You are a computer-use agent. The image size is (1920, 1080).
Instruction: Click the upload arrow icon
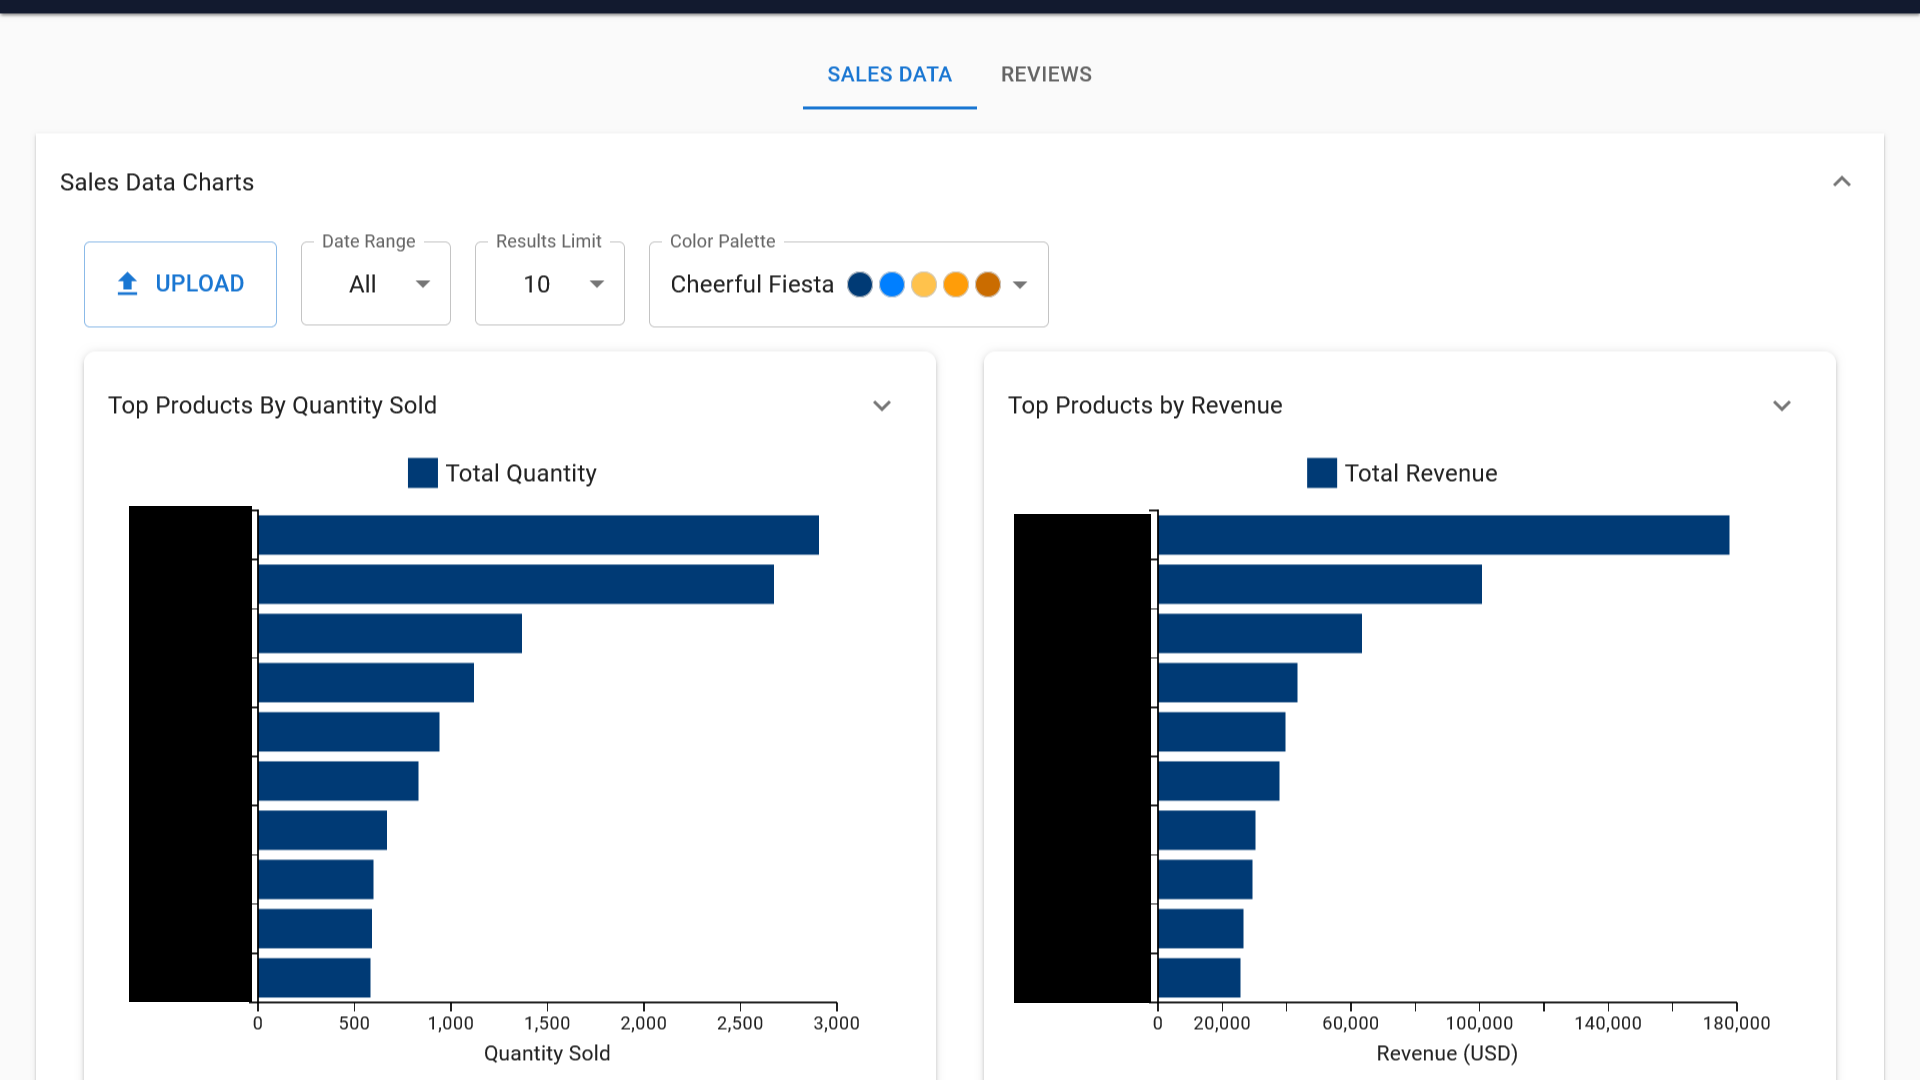[127, 284]
